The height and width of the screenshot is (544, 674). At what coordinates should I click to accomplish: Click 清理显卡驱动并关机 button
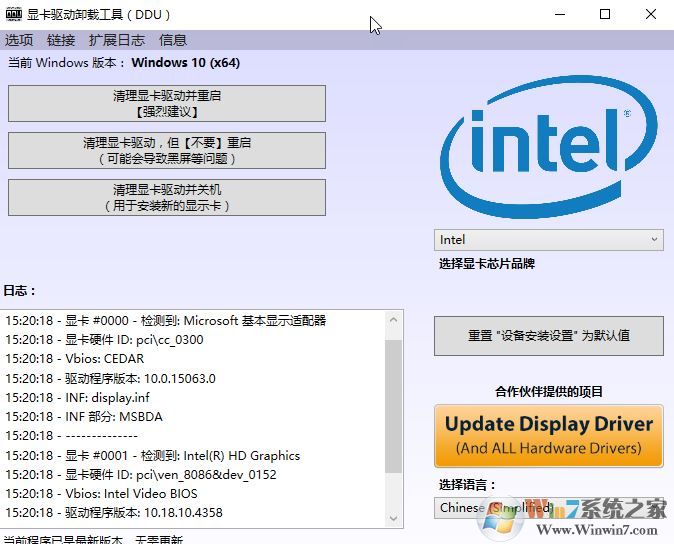tap(167, 197)
